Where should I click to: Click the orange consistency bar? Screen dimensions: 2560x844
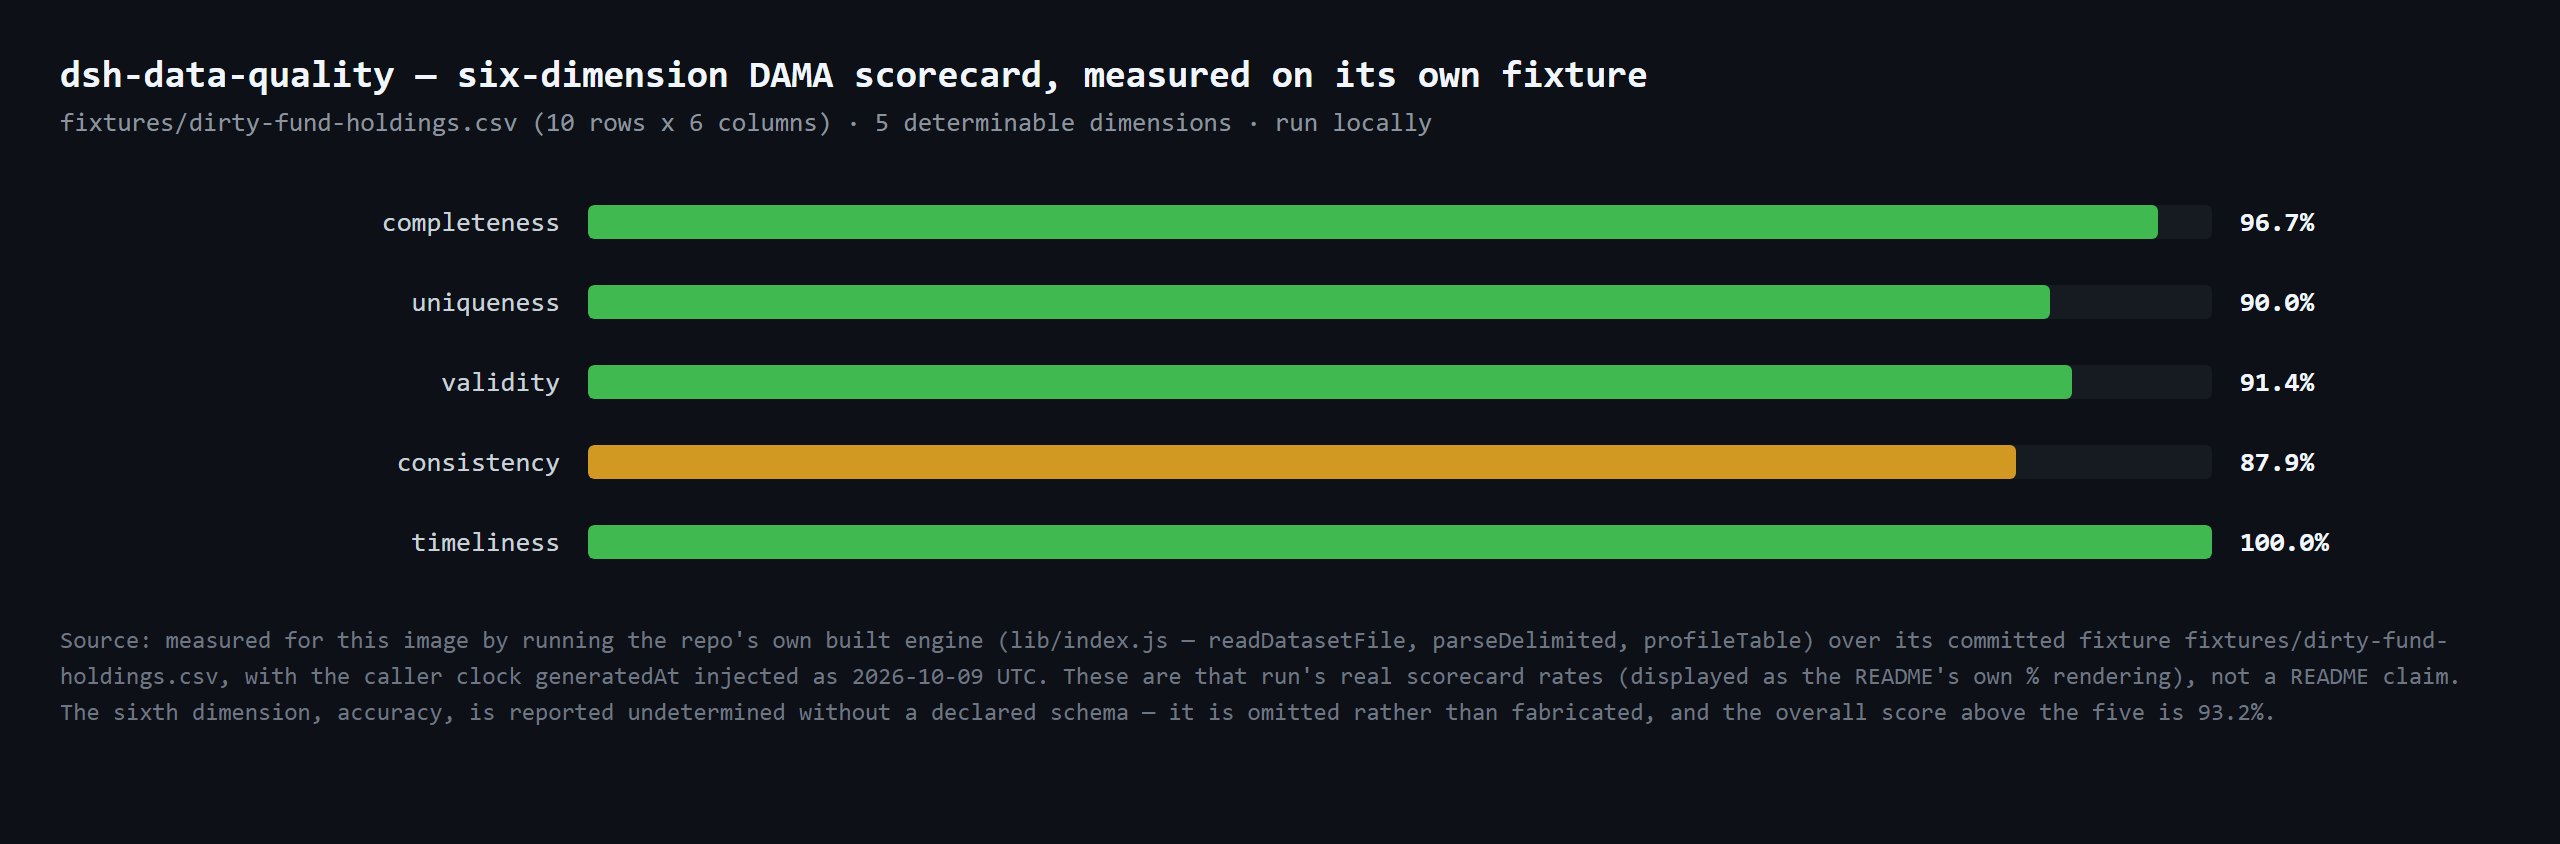tap(1301, 462)
